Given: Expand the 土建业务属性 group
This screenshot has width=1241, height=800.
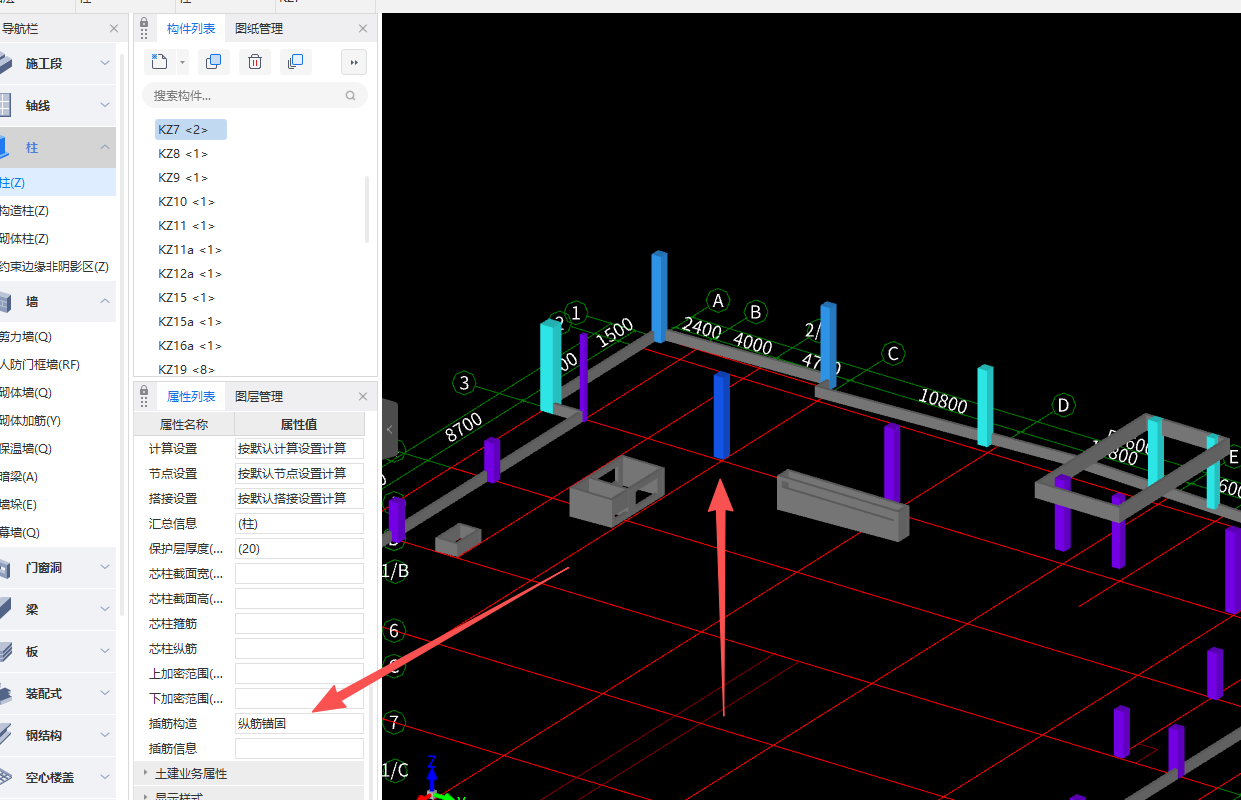Looking at the screenshot, I should pyautogui.click(x=146, y=773).
